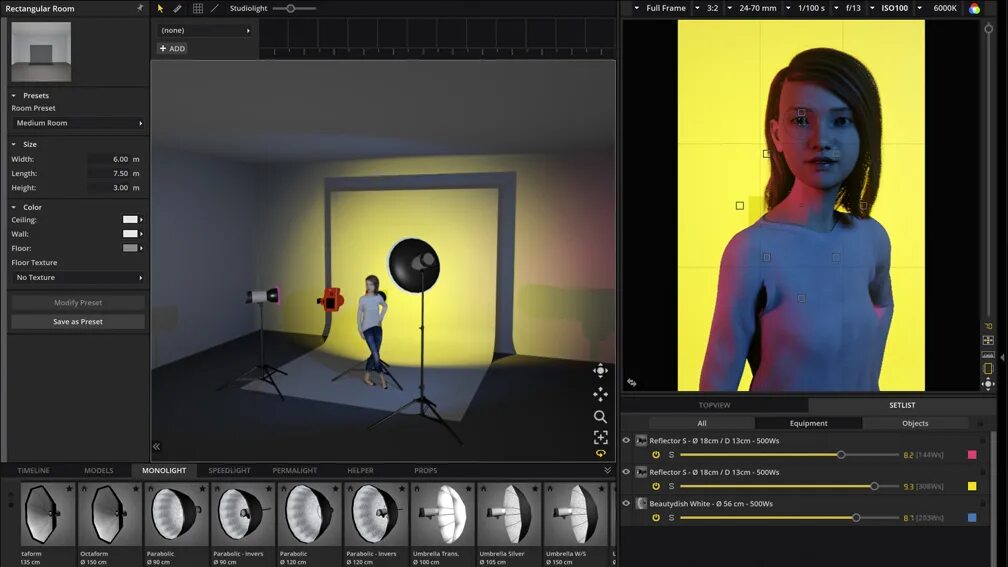Select the arrow pointer tool in top toolbar
This screenshot has height=567, width=1008.
point(160,8)
